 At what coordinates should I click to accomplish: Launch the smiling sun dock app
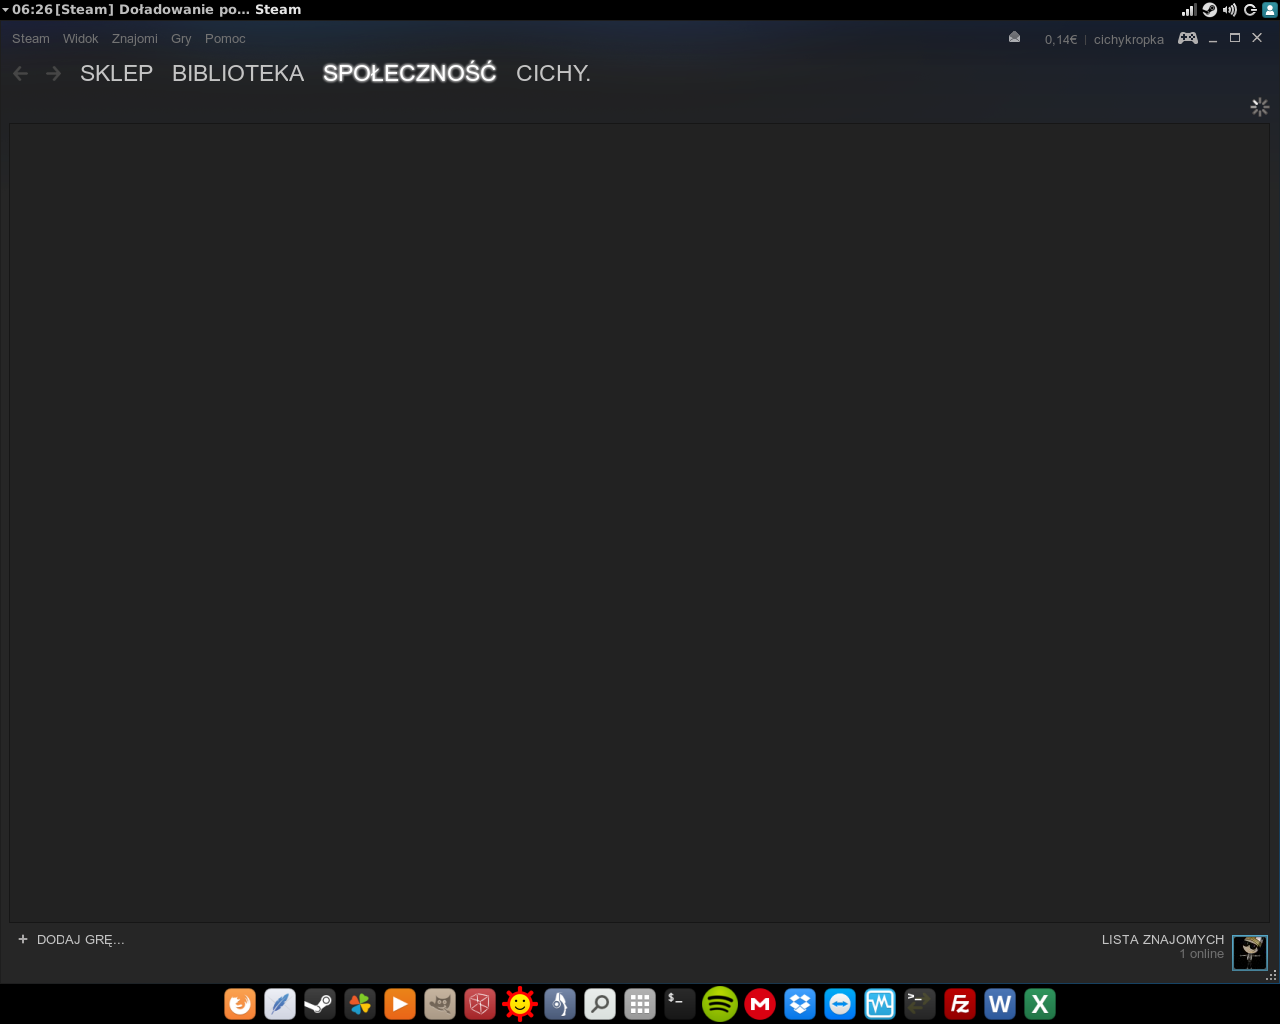pos(520,1003)
